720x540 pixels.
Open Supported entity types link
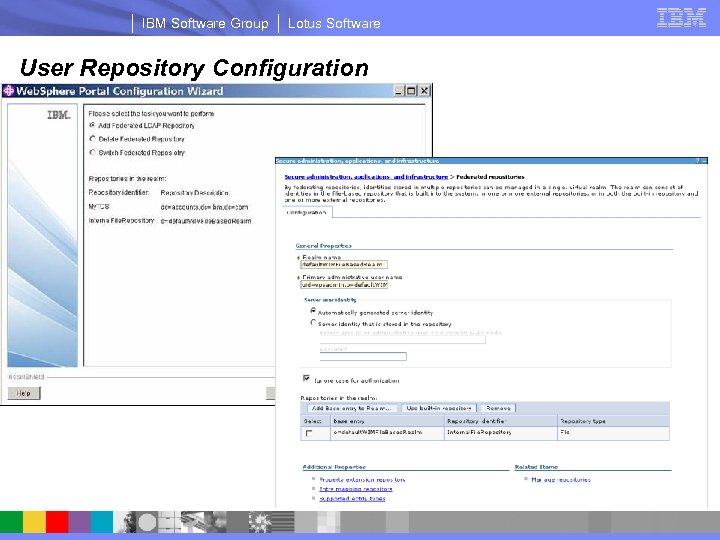click(x=352, y=498)
